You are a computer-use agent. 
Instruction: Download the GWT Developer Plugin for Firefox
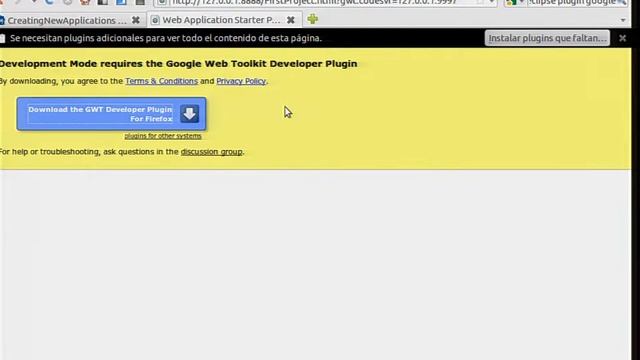click(111, 114)
